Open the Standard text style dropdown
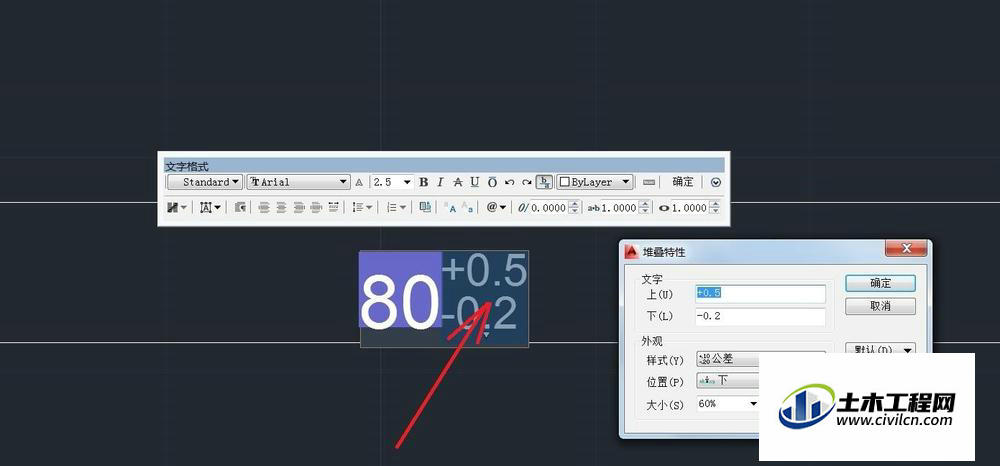 [205, 182]
